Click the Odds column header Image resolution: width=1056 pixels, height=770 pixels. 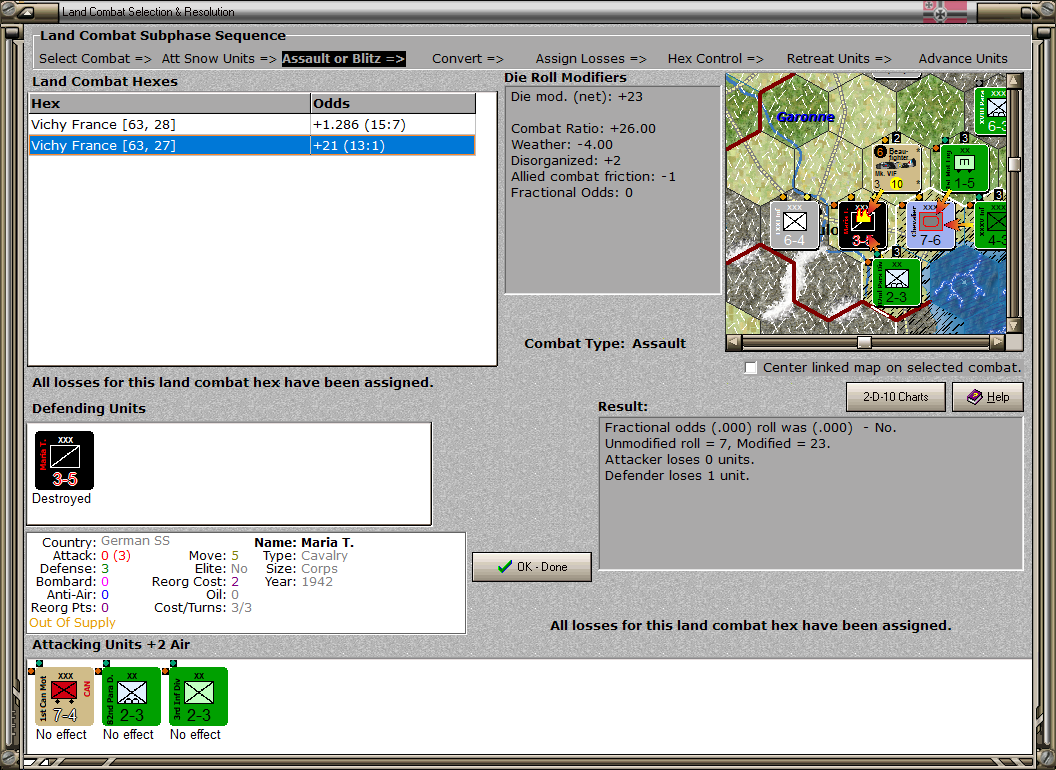click(x=393, y=103)
